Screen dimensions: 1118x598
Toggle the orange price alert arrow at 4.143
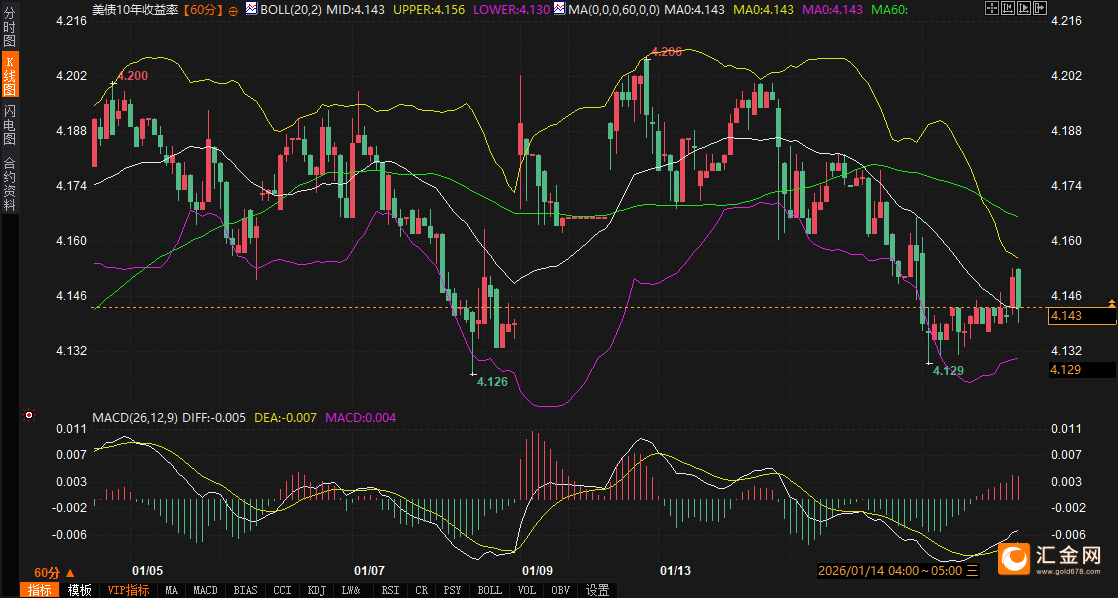[x=1111, y=302]
